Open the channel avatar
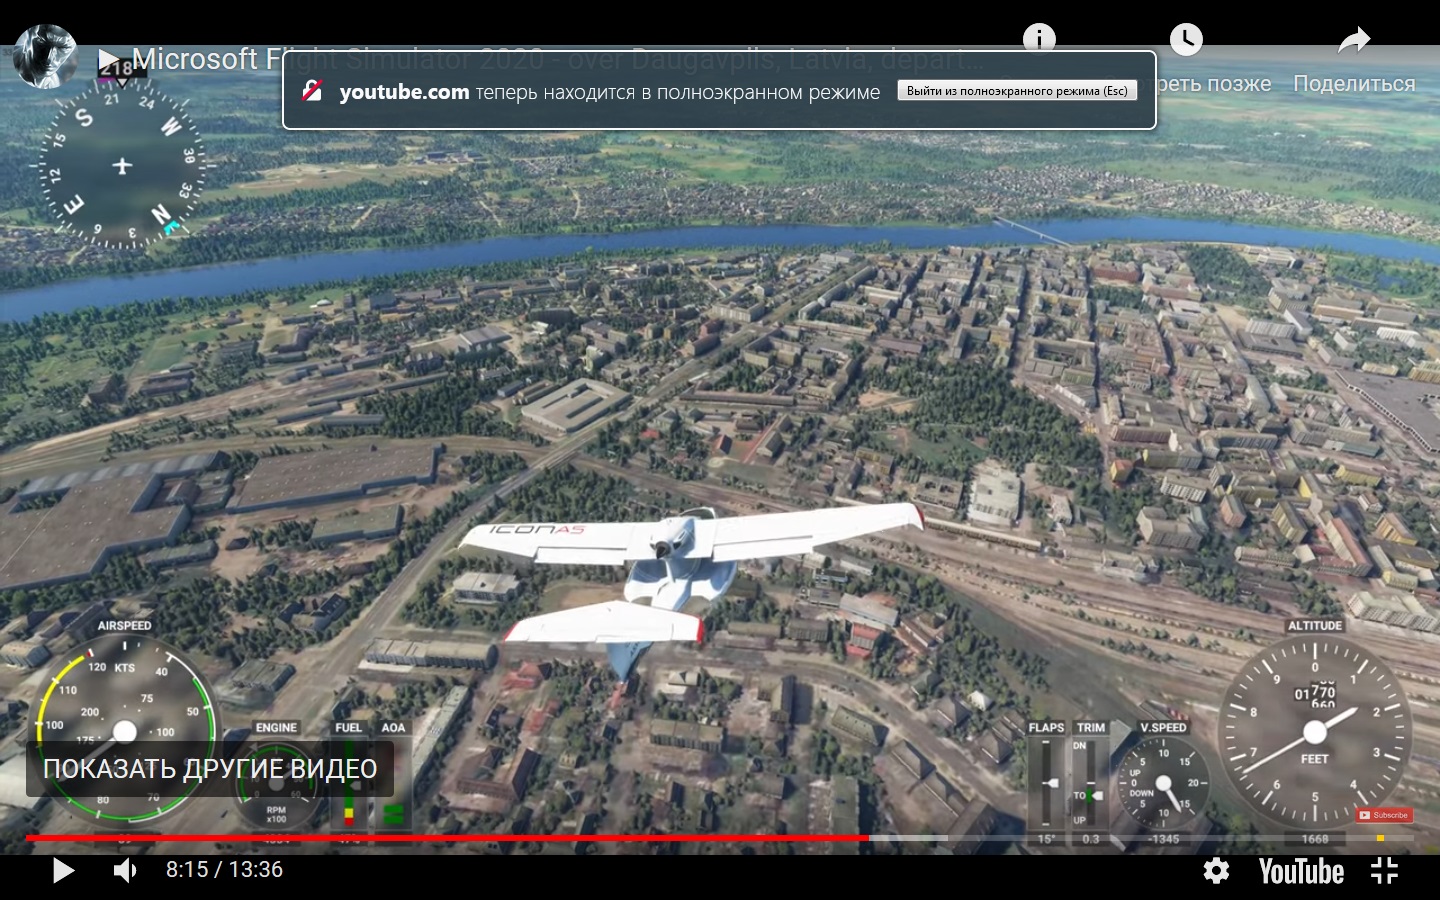Screen dimensions: 1440x900 click(x=45, y=56)
